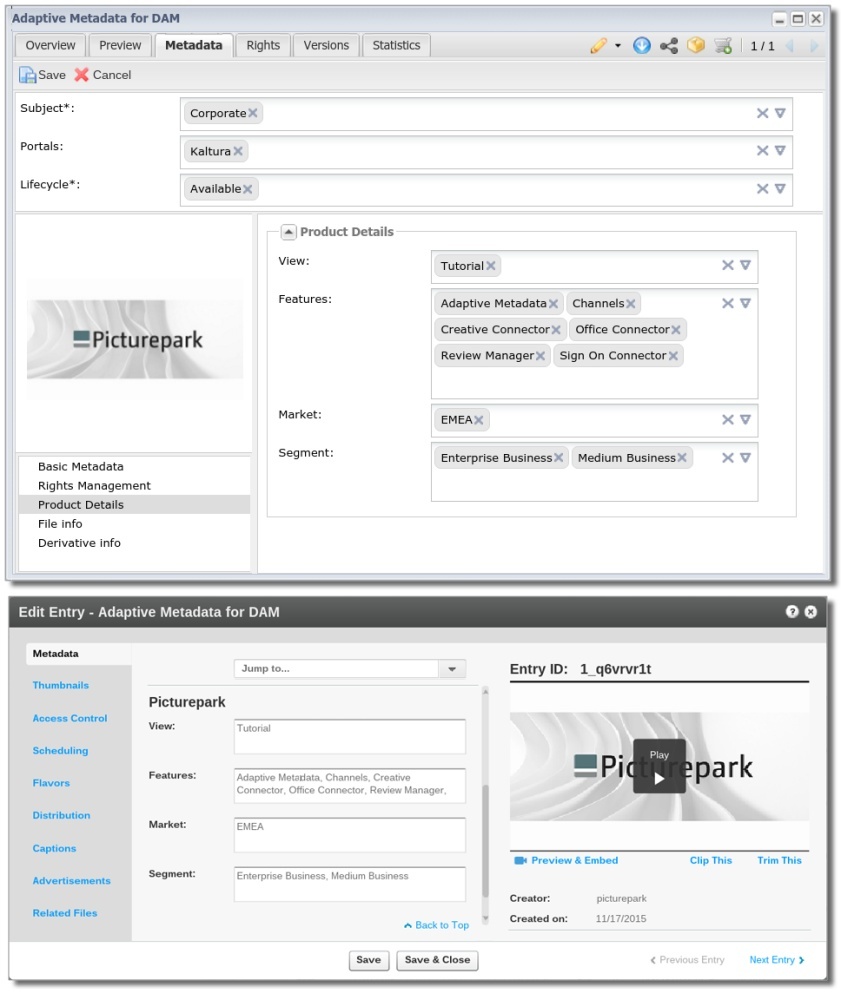Clear all values in Portals field

762,151
